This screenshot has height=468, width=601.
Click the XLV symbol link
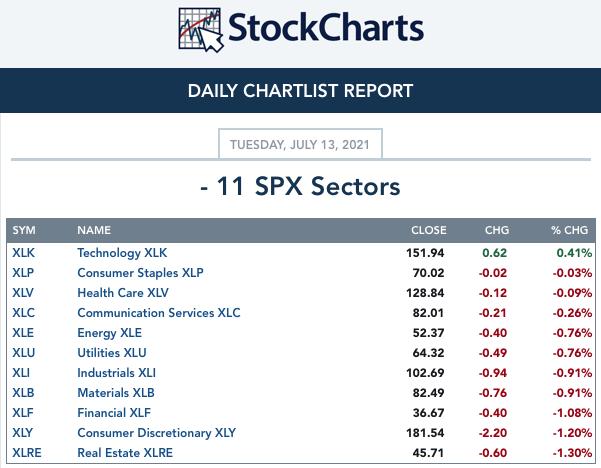tap(23, 293)
